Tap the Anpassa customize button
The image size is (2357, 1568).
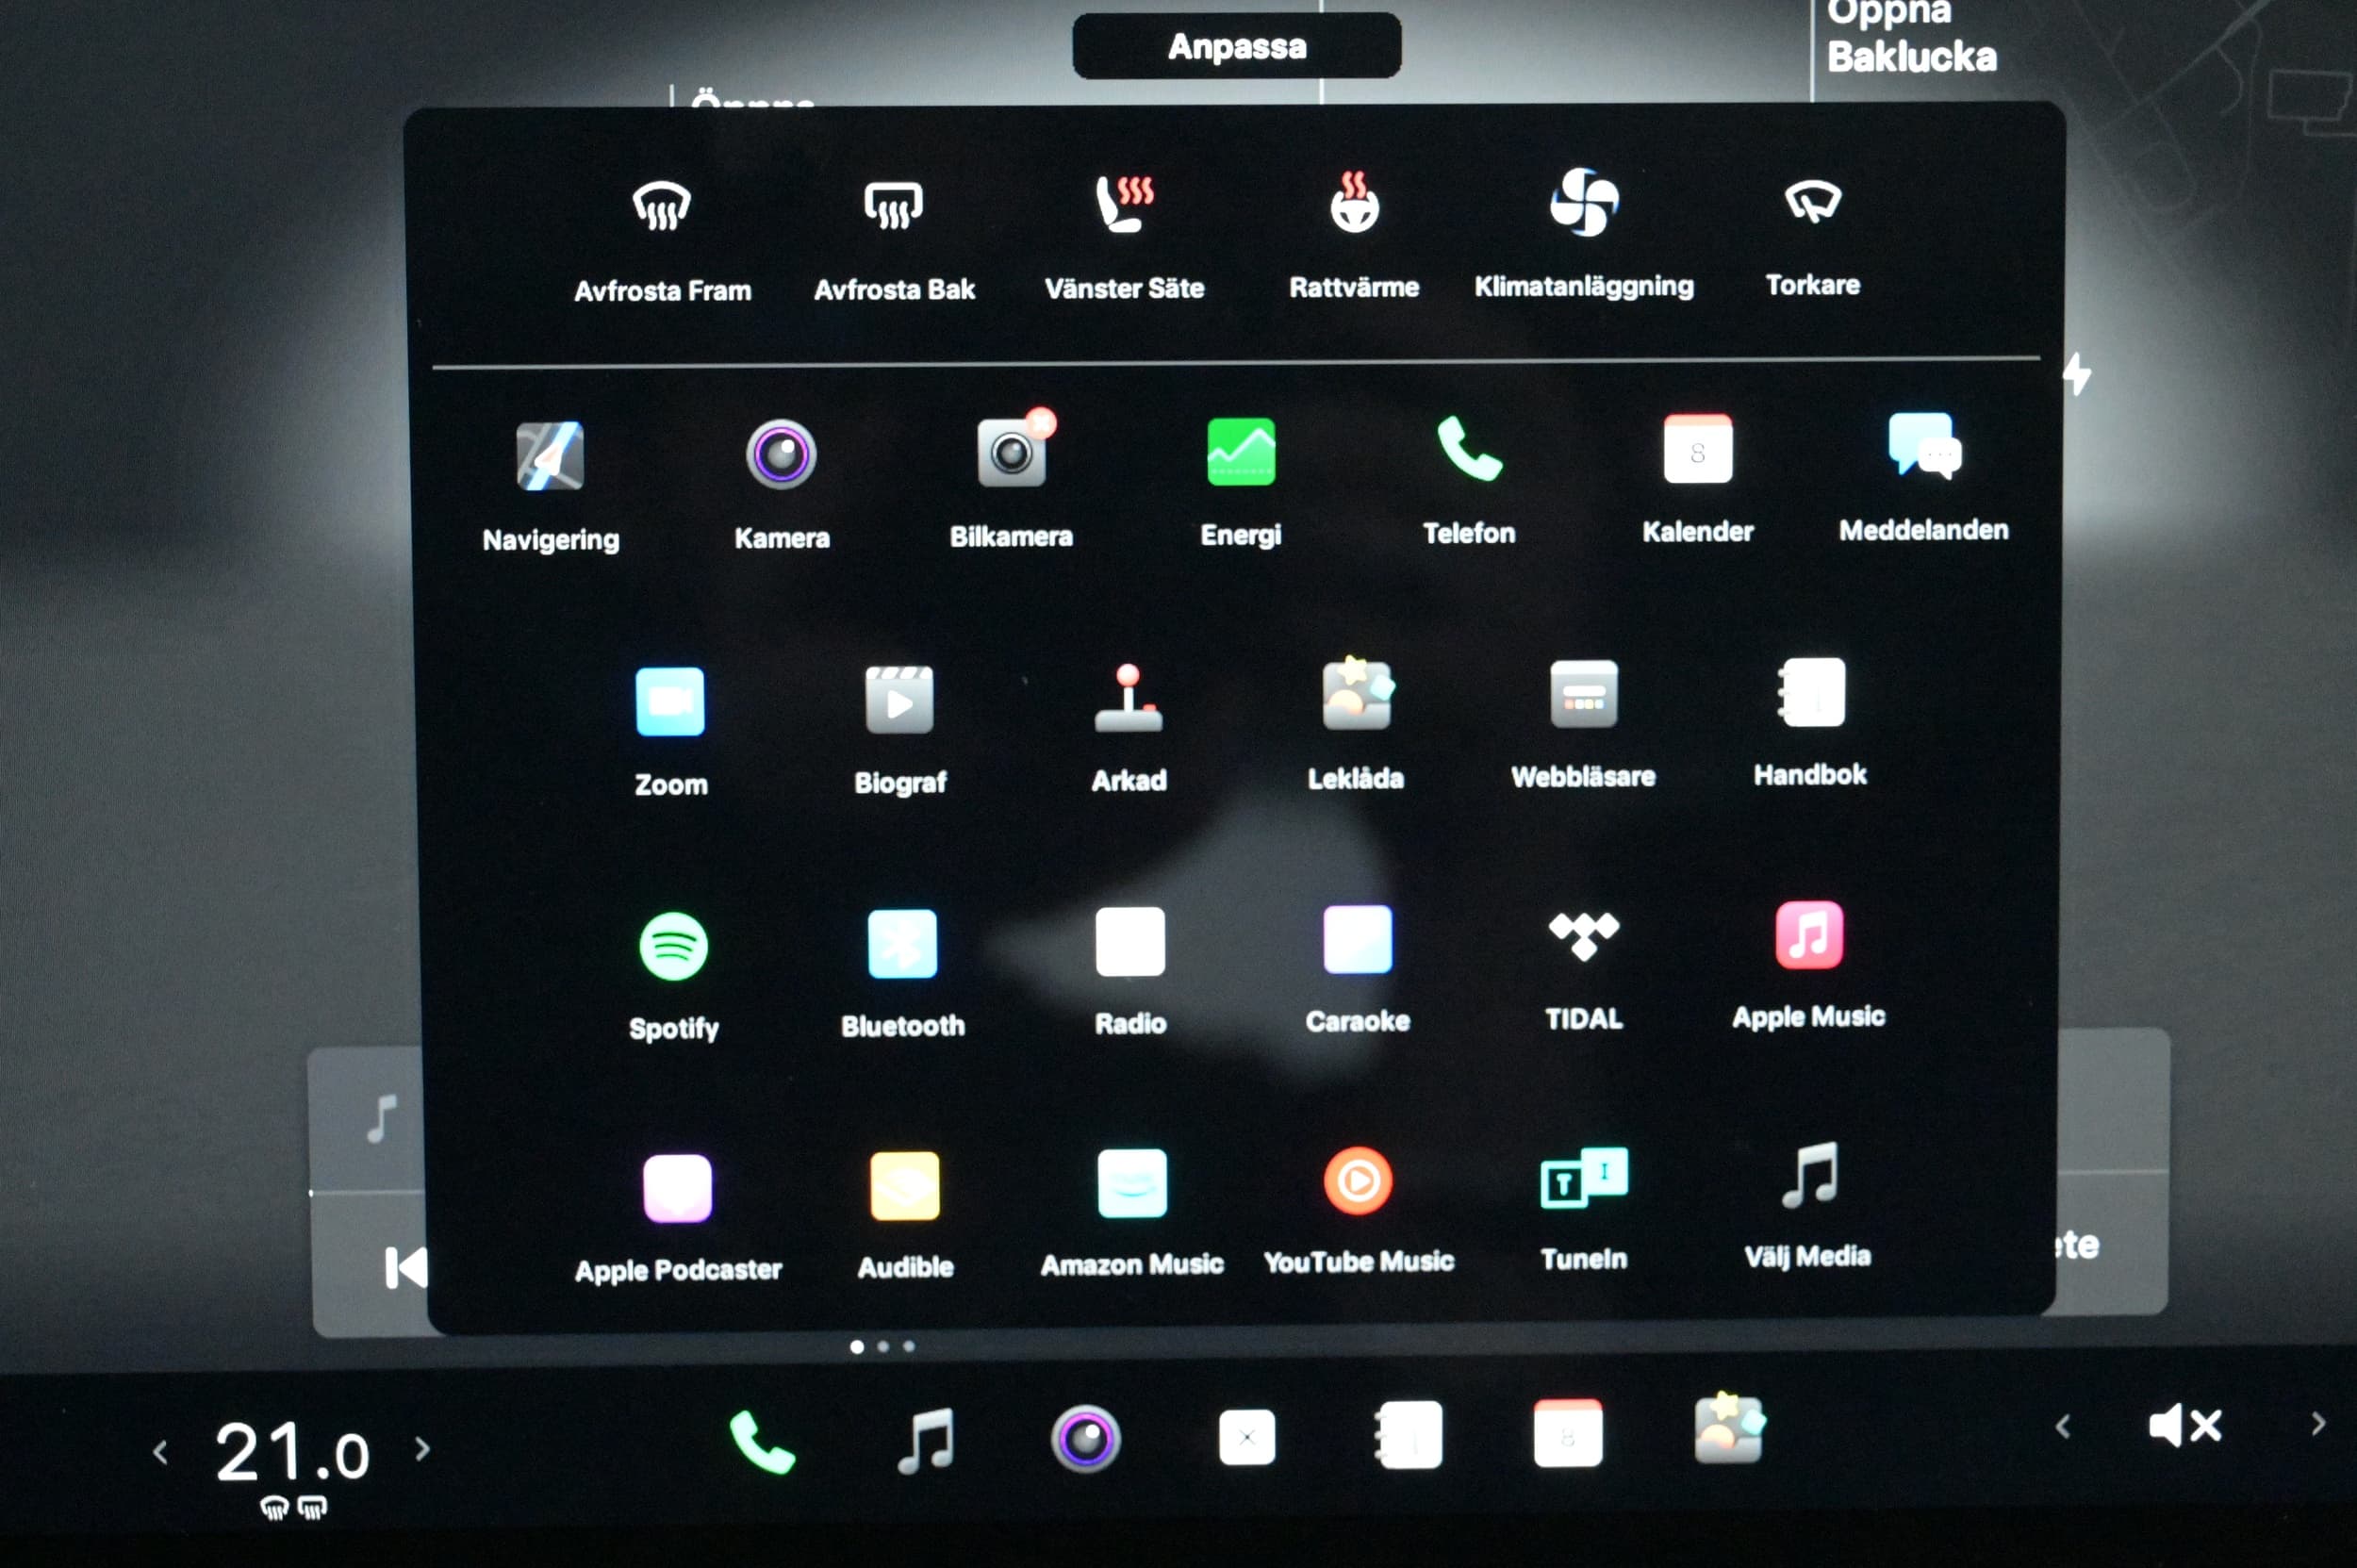[x=1237, y=46]
